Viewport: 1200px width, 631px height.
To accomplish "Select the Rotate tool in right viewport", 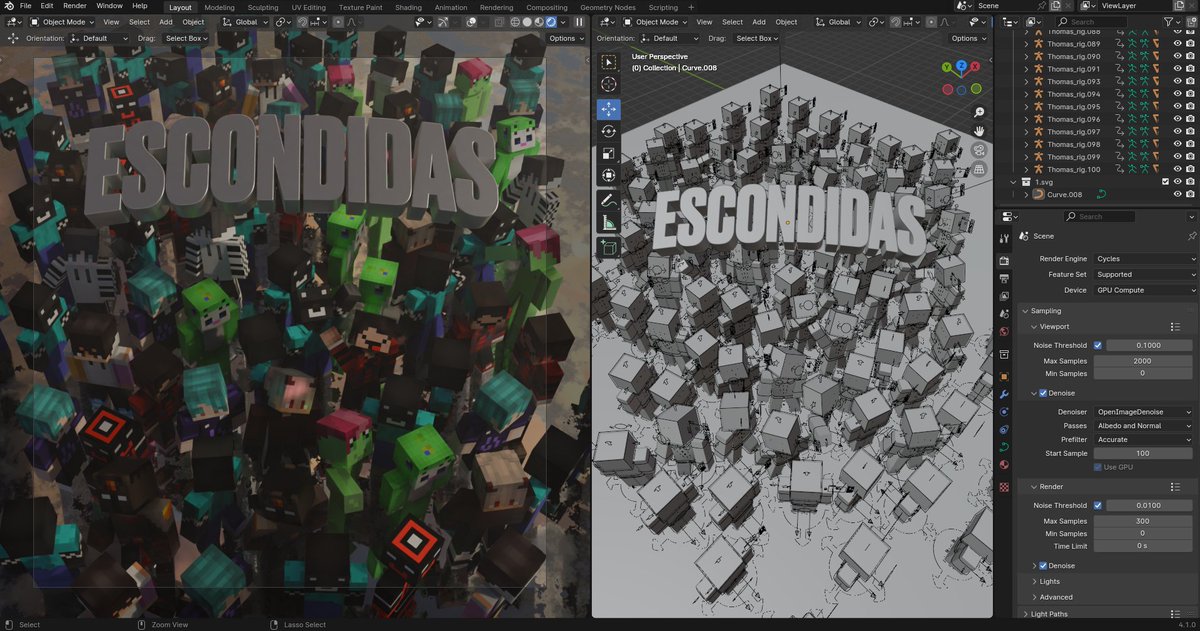I will [608, 131].
